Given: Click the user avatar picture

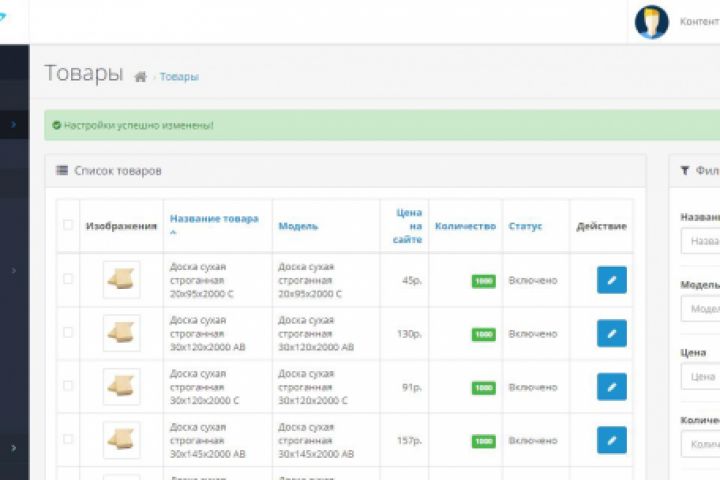Looking at the screenshot, I should [x=651, y=22].
